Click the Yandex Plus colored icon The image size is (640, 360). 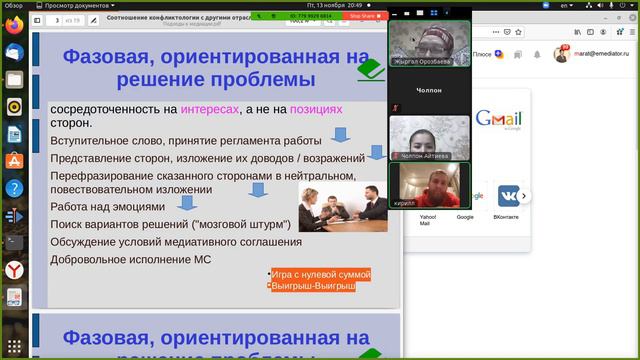(x=499, y=54)
